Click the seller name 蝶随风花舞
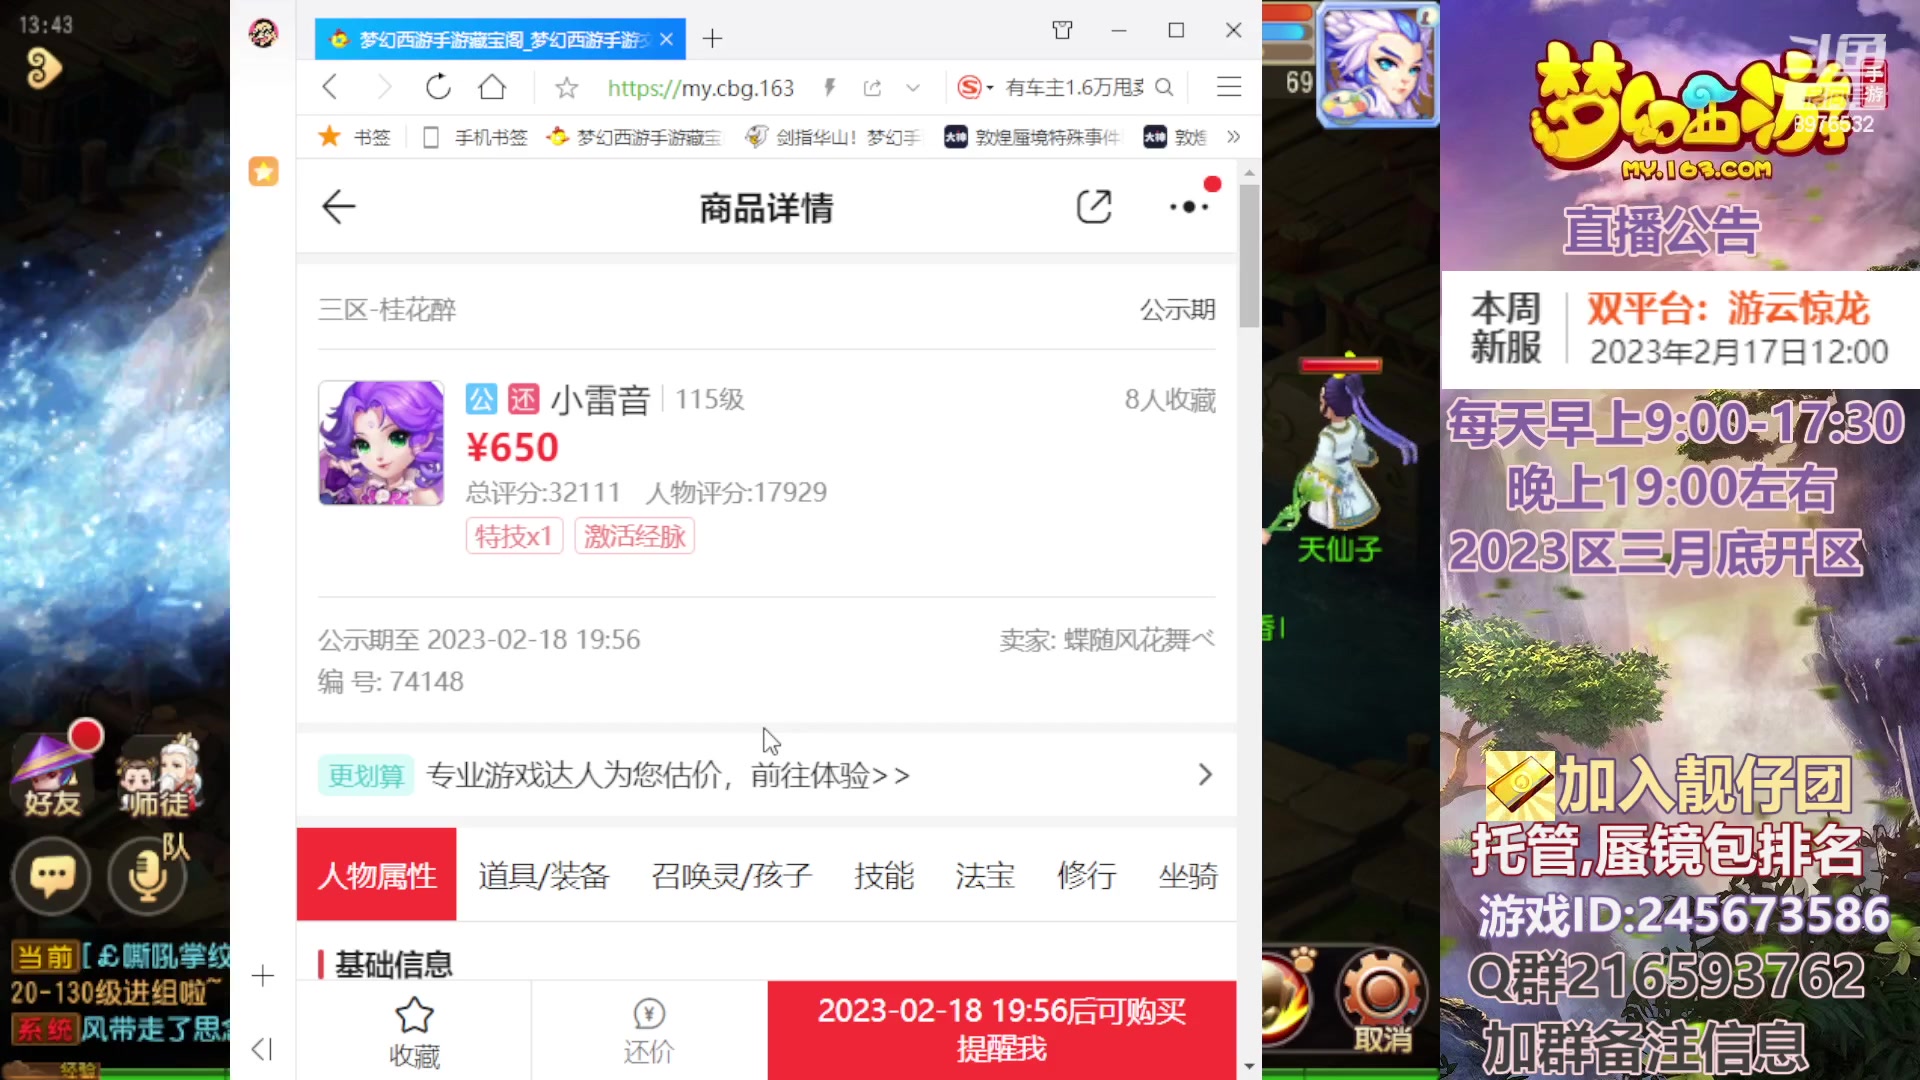Viewport: 1920px width, 1080px height. (x=1139, y=640)
